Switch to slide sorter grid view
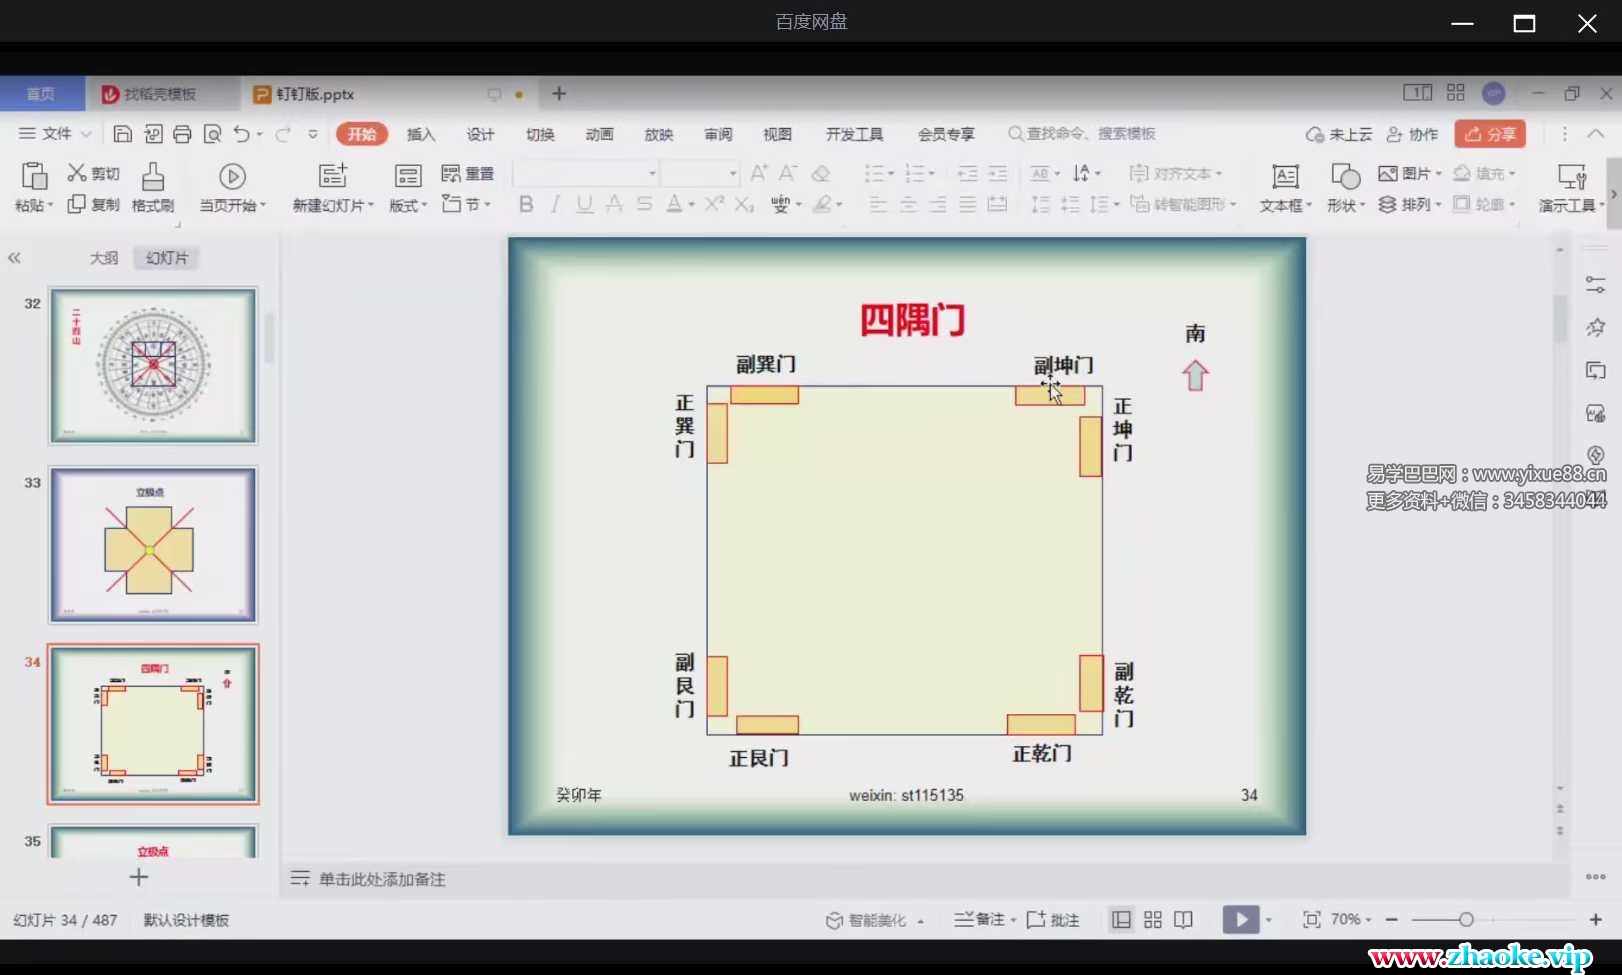The height and width of the screenshot is (975, 1622). [1153, 920]
